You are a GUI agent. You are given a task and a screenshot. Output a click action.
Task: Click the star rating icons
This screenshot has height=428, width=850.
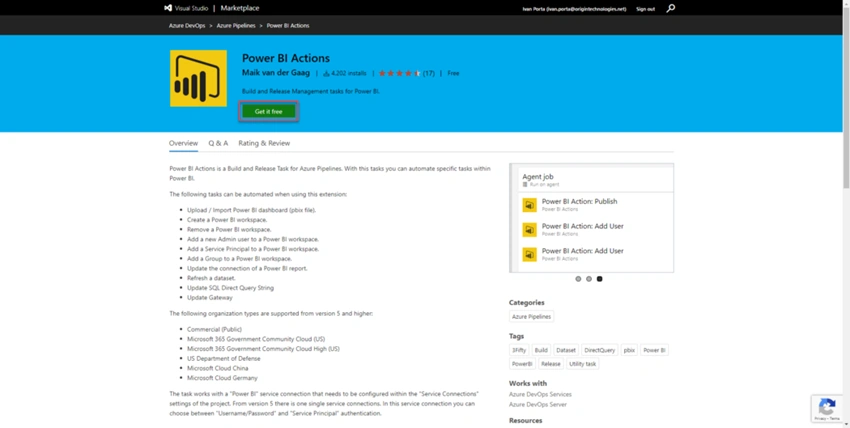point(399,73)
